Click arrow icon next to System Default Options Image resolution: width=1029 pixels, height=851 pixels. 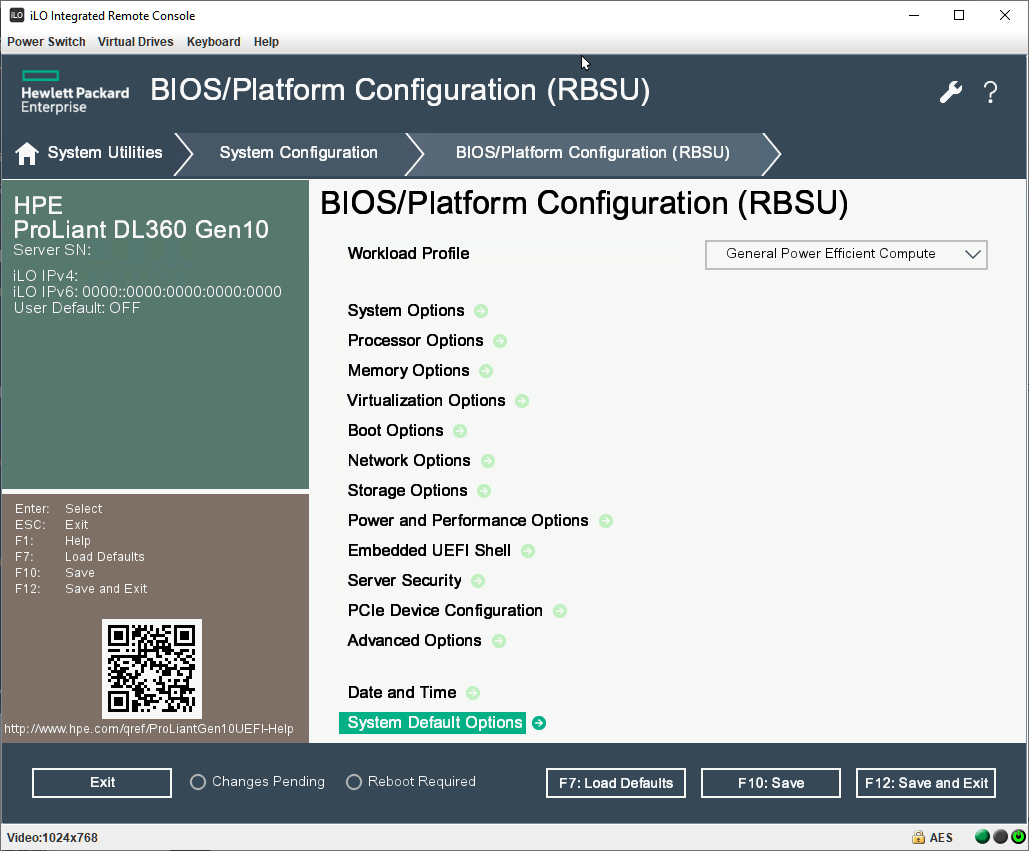click(539, 723)
